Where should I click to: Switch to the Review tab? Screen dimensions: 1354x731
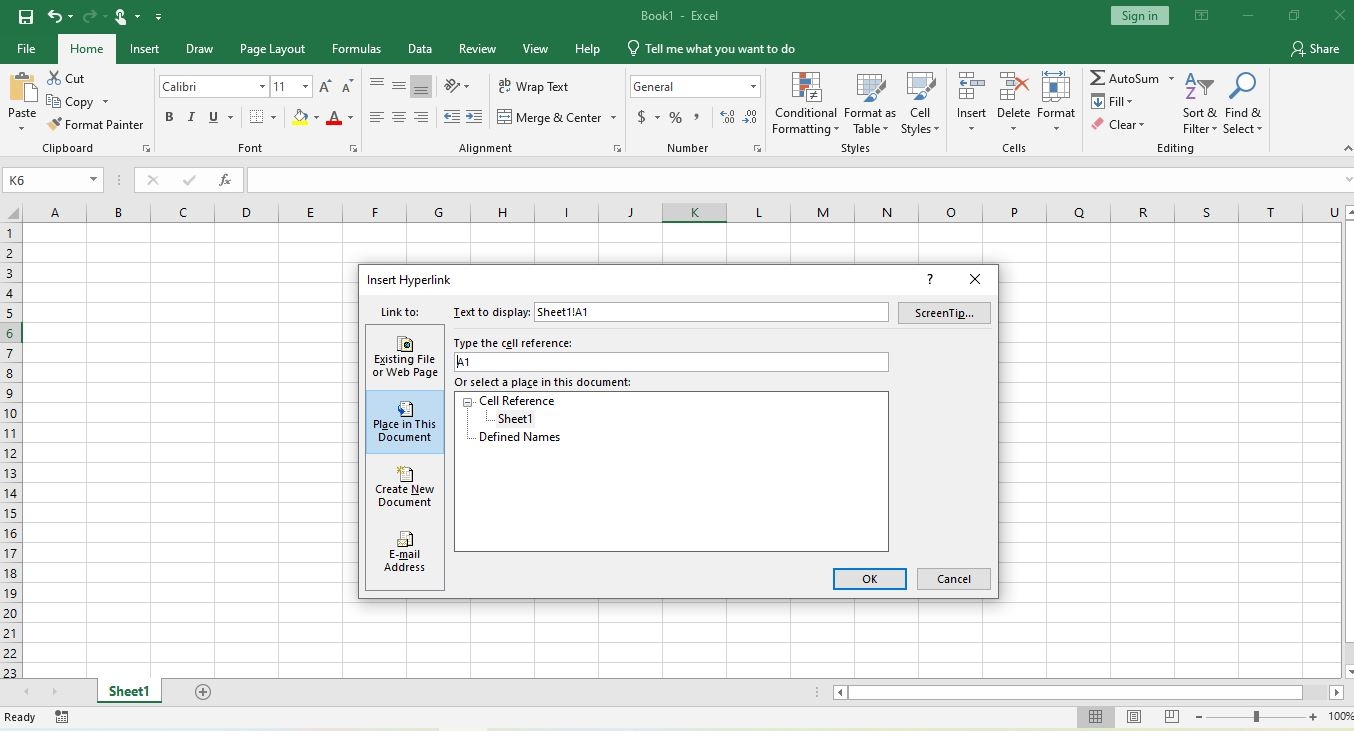coord(477,48)
